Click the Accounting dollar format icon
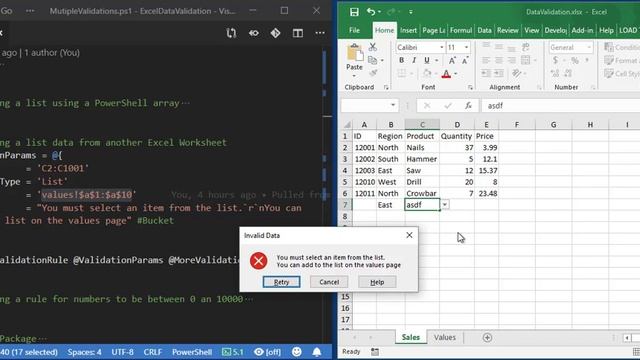This screenshot has width=640, height=360. [x=555, y=60]
